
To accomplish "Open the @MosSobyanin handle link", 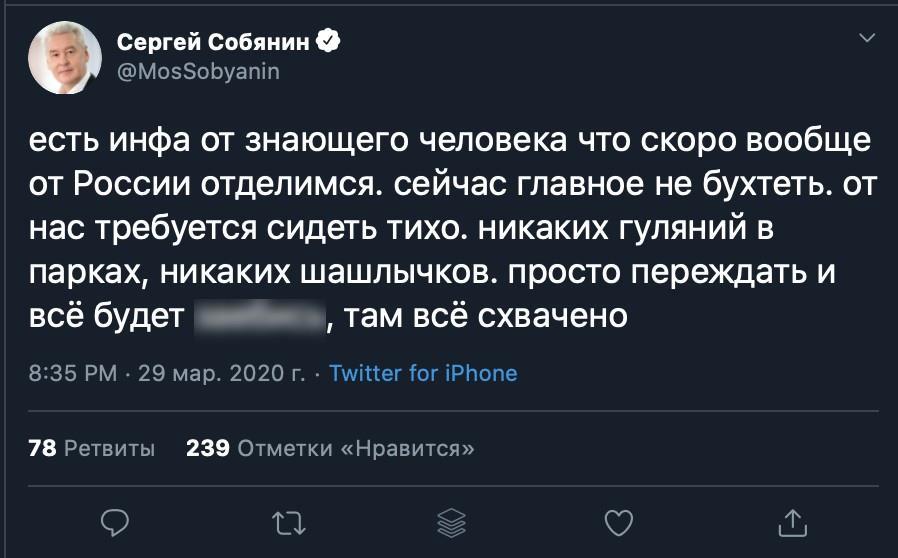I will pos(198,71).
